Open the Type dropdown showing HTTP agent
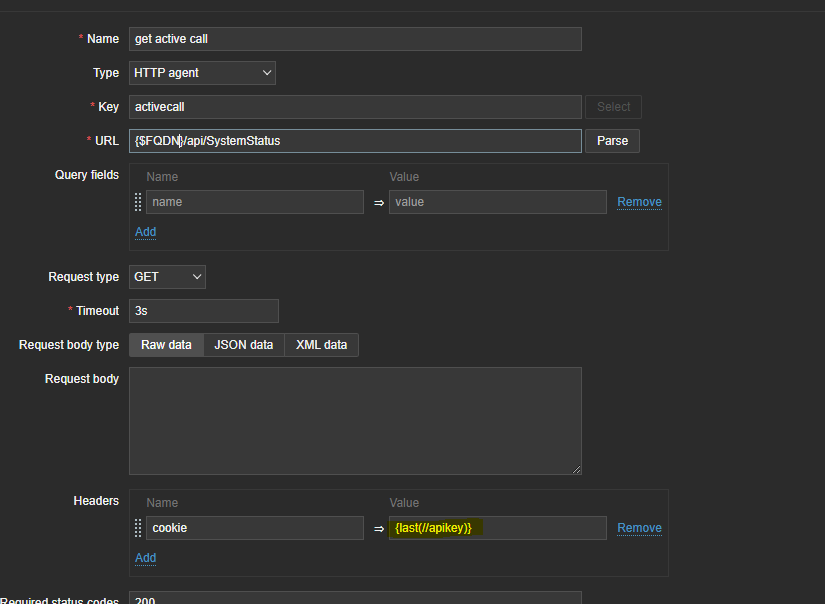Viewport: 825px width, 604px height. pos(202,73)
